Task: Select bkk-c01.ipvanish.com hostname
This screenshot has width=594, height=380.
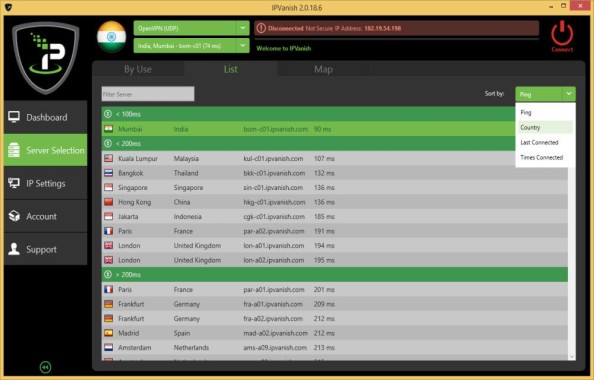Action: (274, 173)
